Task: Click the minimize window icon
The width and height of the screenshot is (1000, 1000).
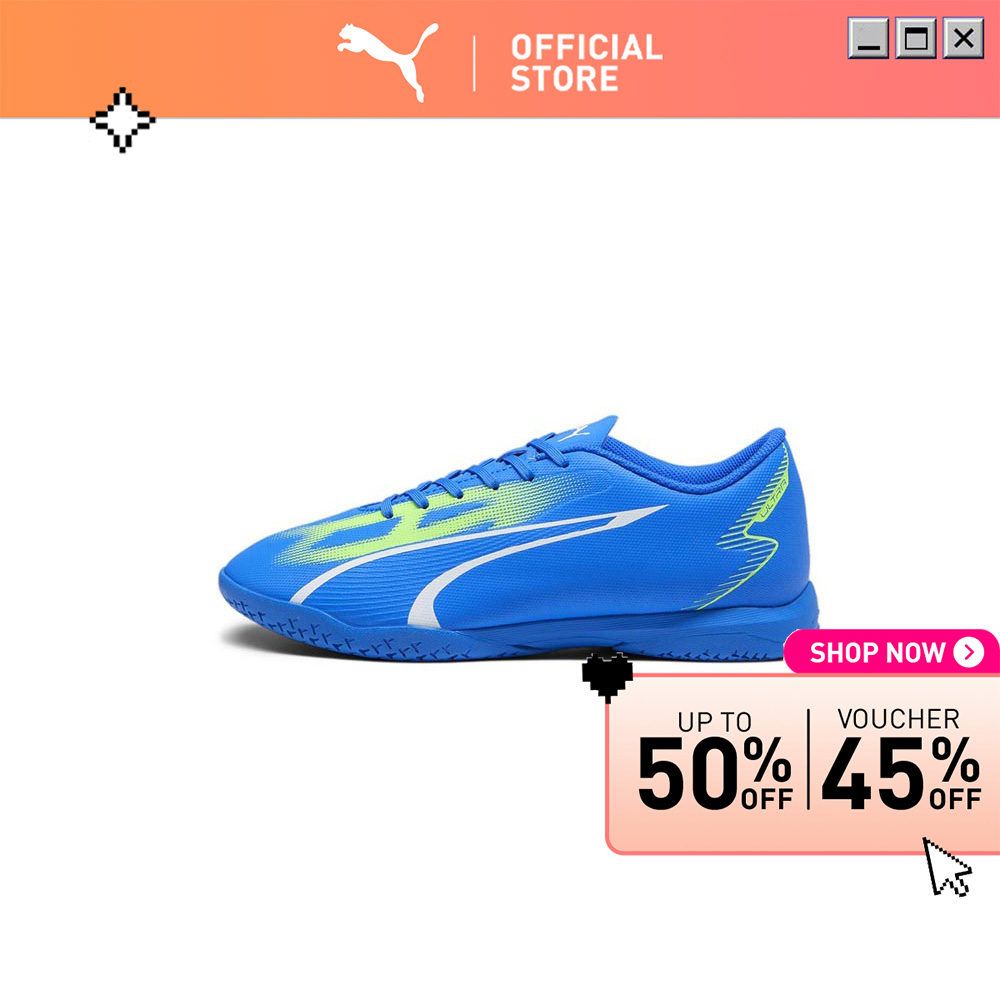Action: 868,38
